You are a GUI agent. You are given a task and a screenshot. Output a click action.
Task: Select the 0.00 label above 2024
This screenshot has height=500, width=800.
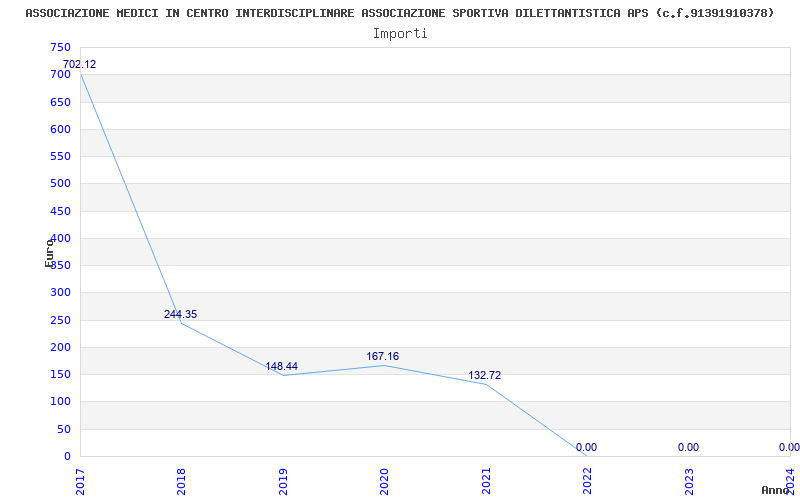(x=789, y=447)
